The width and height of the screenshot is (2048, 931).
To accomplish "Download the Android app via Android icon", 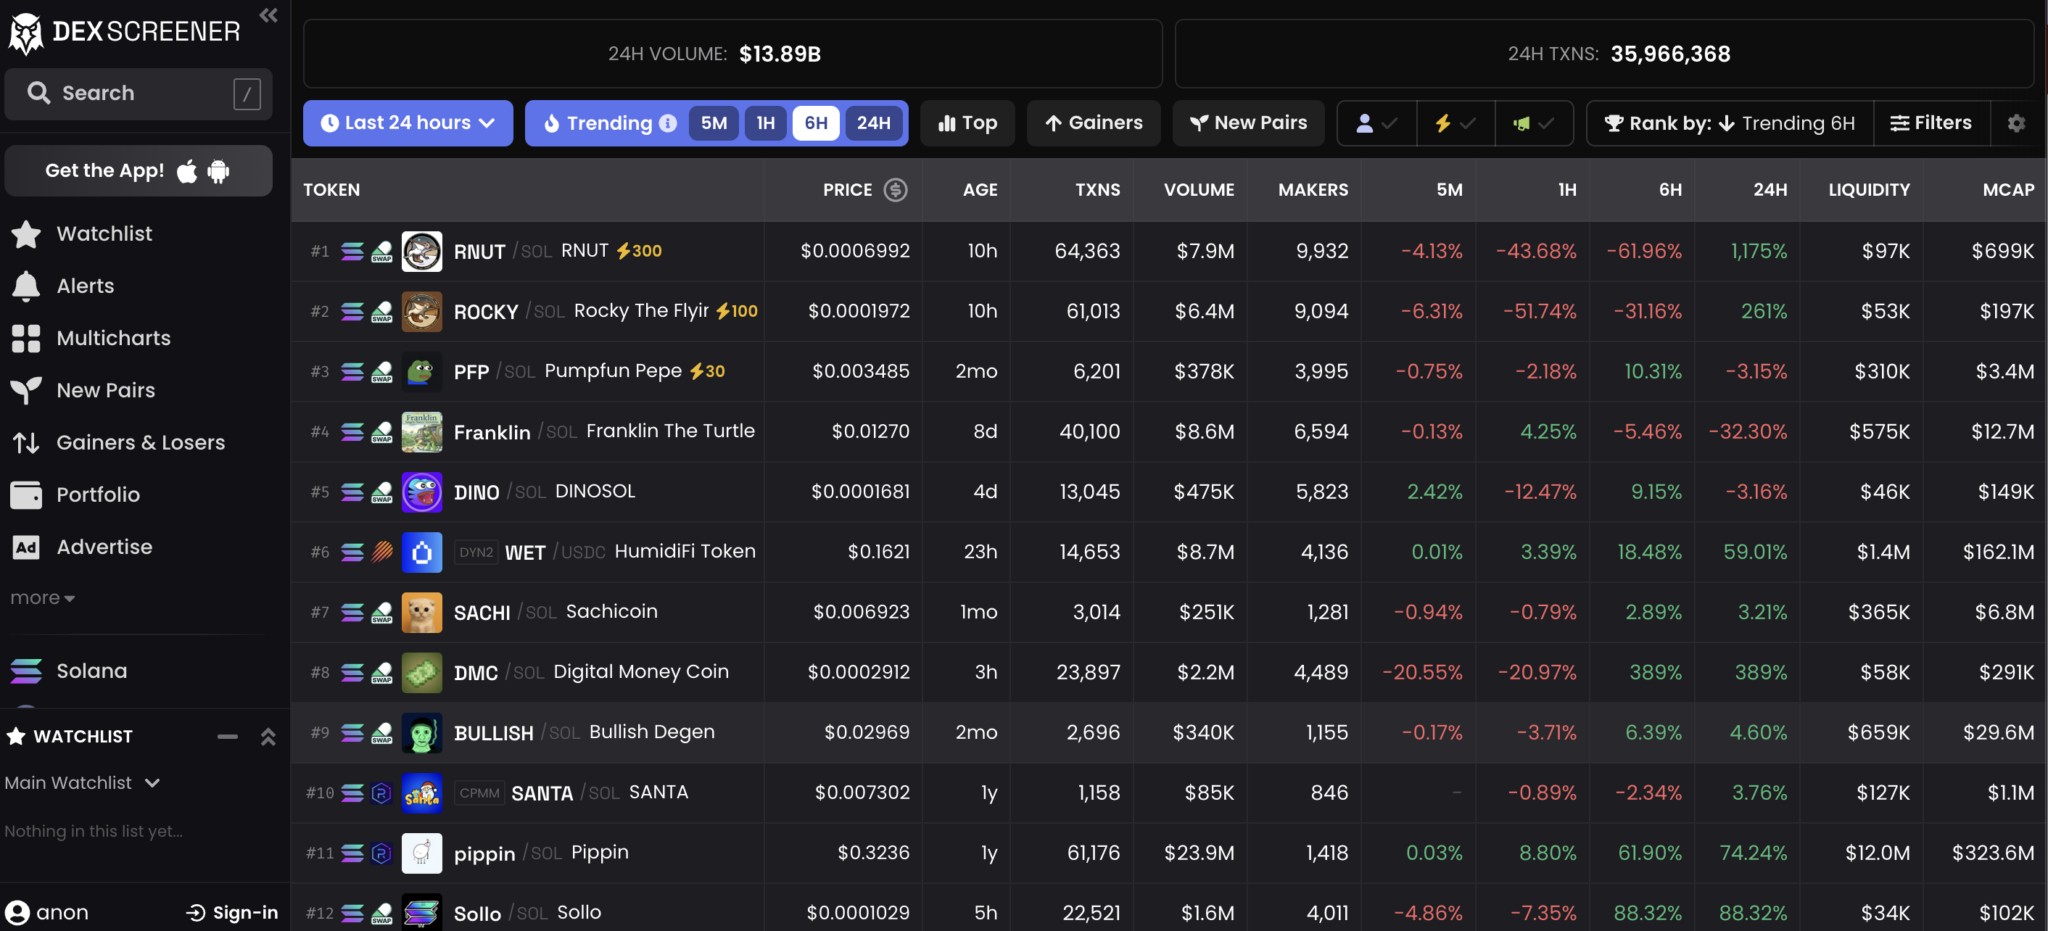I will point(218,171).
